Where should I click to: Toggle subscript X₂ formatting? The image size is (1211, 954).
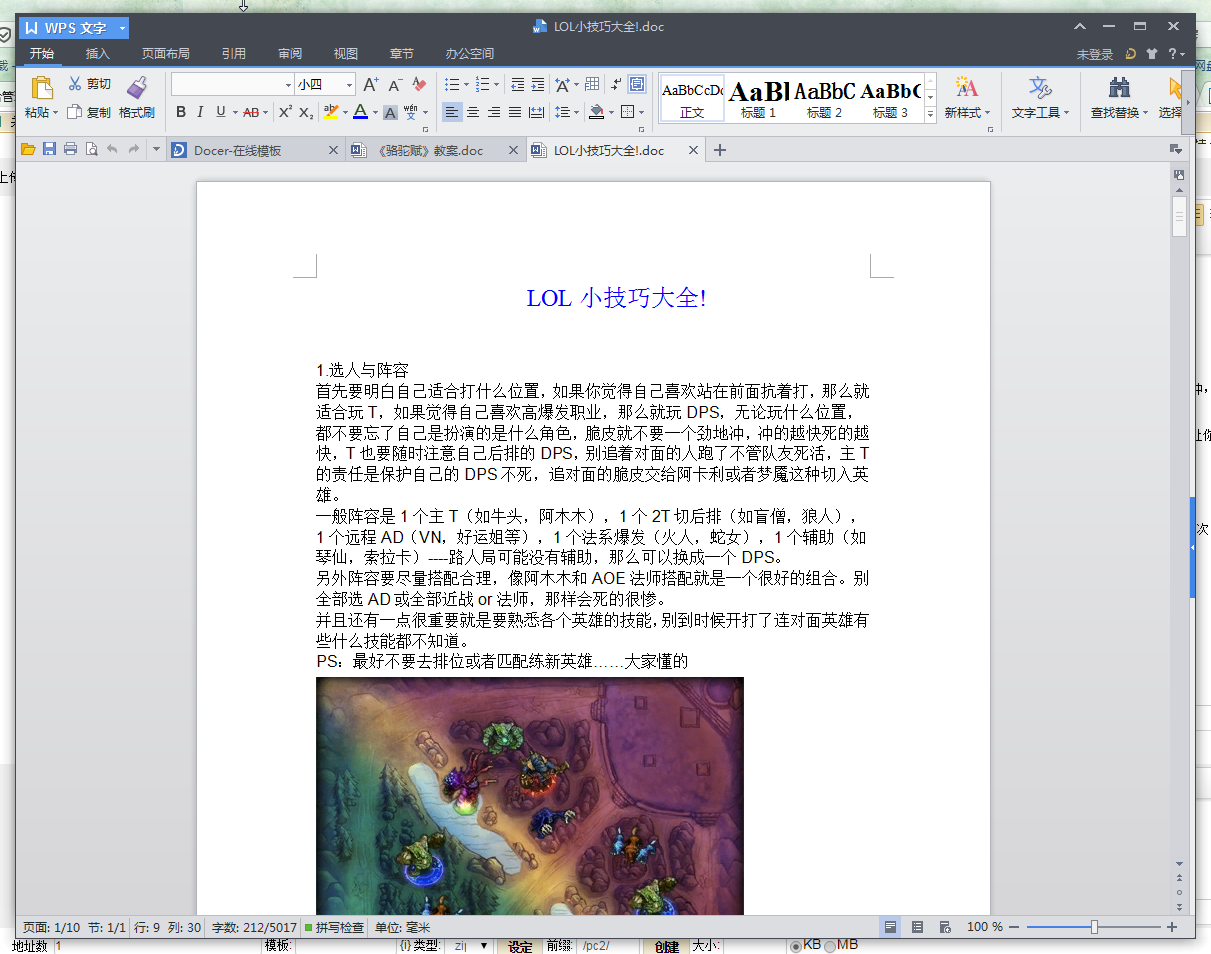[306, 112]
